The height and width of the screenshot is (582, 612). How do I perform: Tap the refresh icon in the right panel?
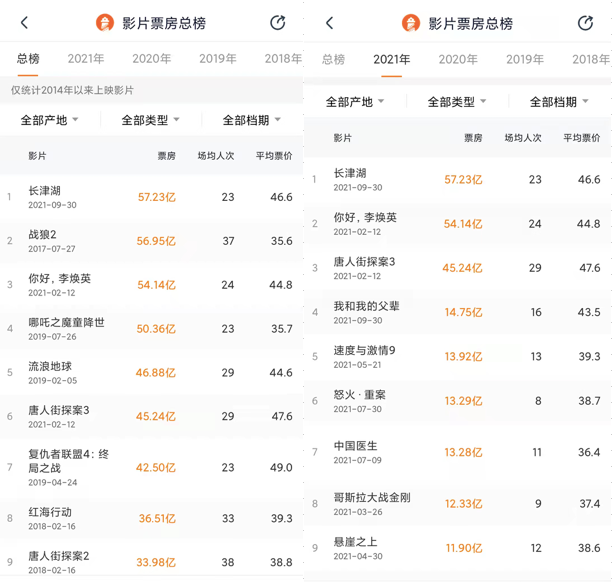[x=585, y=23]
